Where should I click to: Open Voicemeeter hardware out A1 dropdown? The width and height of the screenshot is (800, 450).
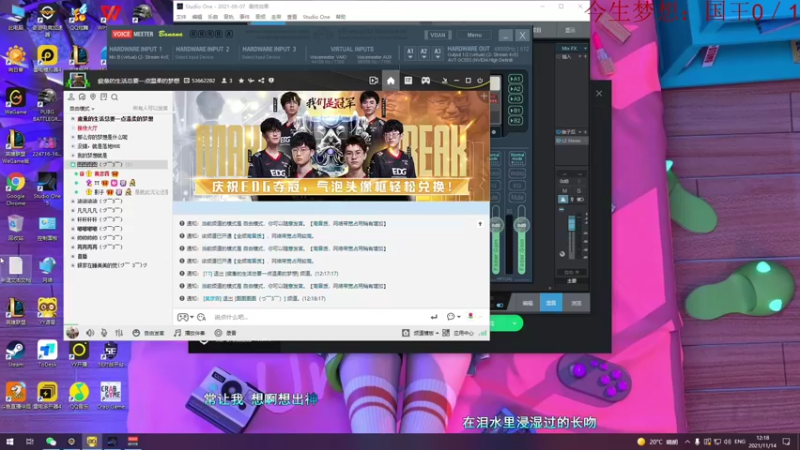[x=410, y=54]
